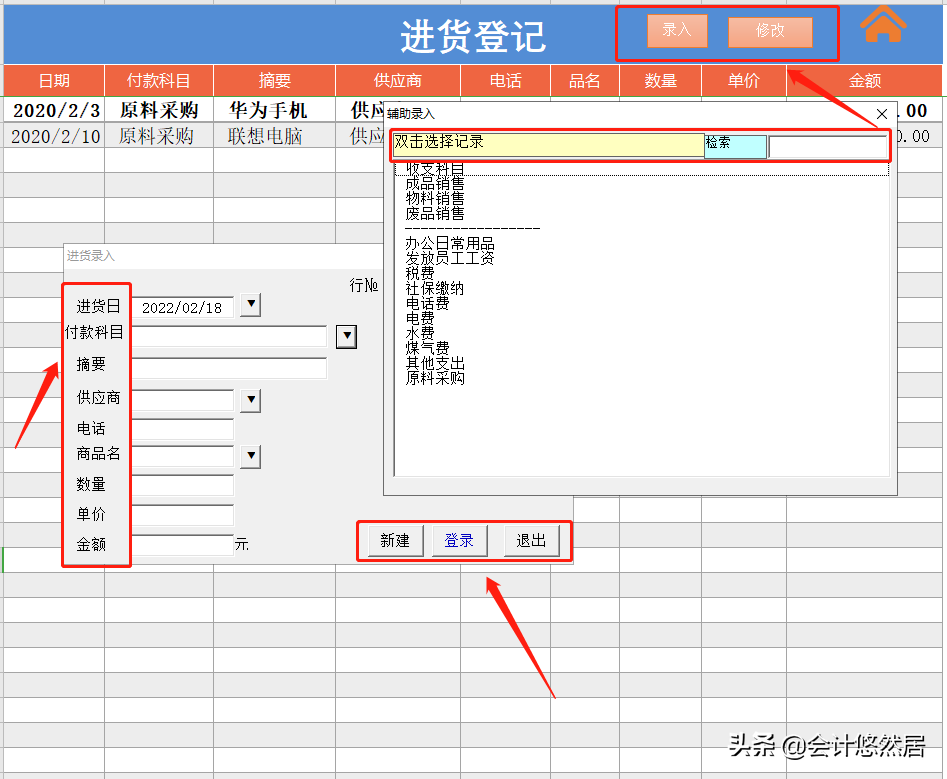
Task: Select 其他支出 in the list
Action: [435, 363]
